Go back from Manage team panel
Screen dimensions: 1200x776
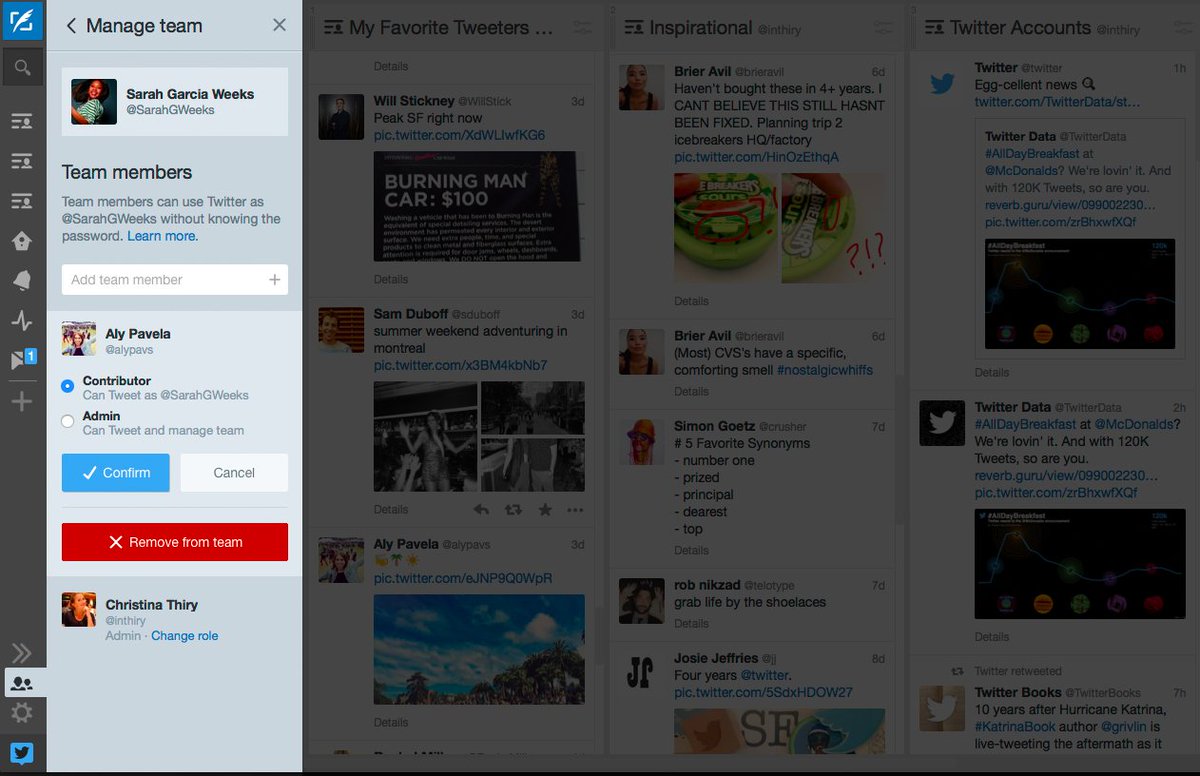(71, 26)
